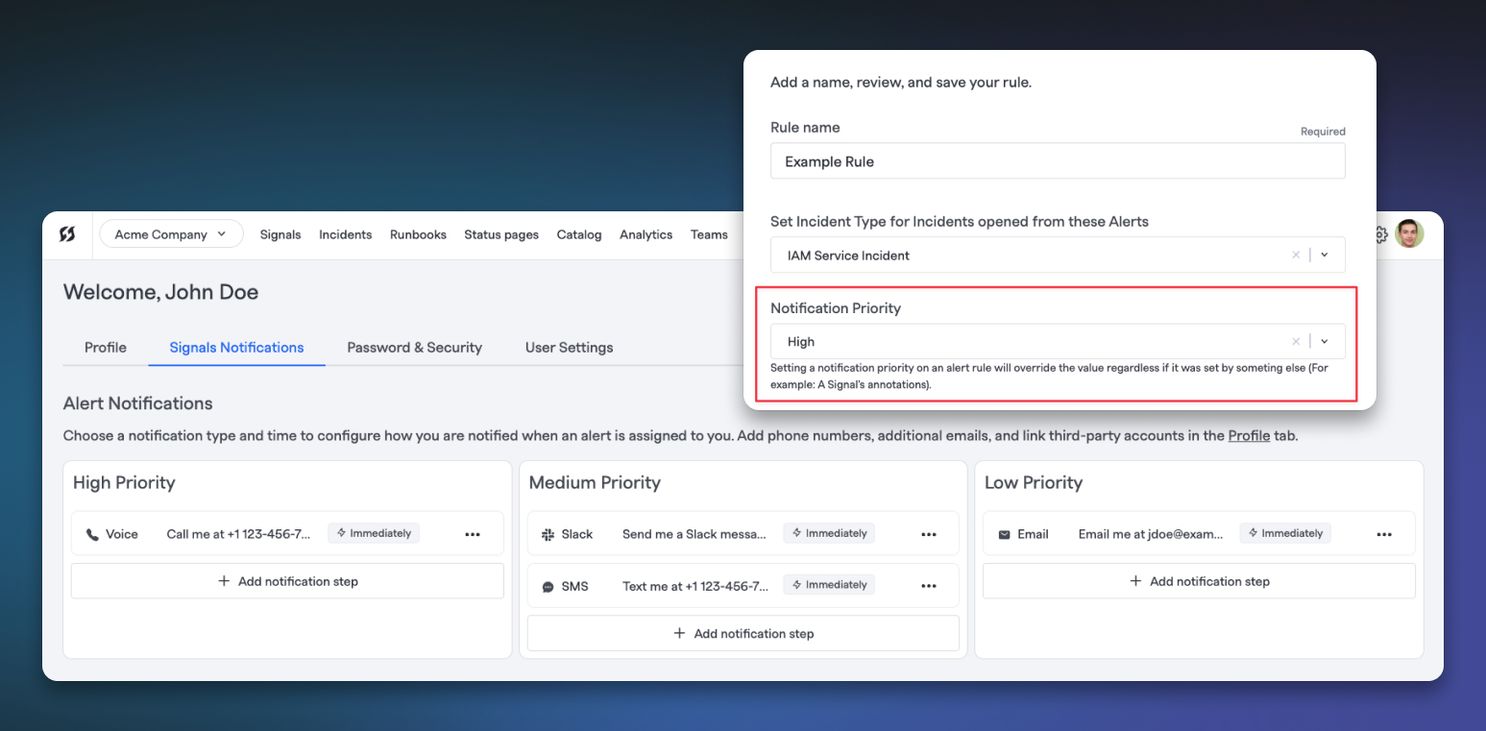This screenshot has height=731, width=1486.
Task: Open the Signals nav item
Action: (280, 234)
